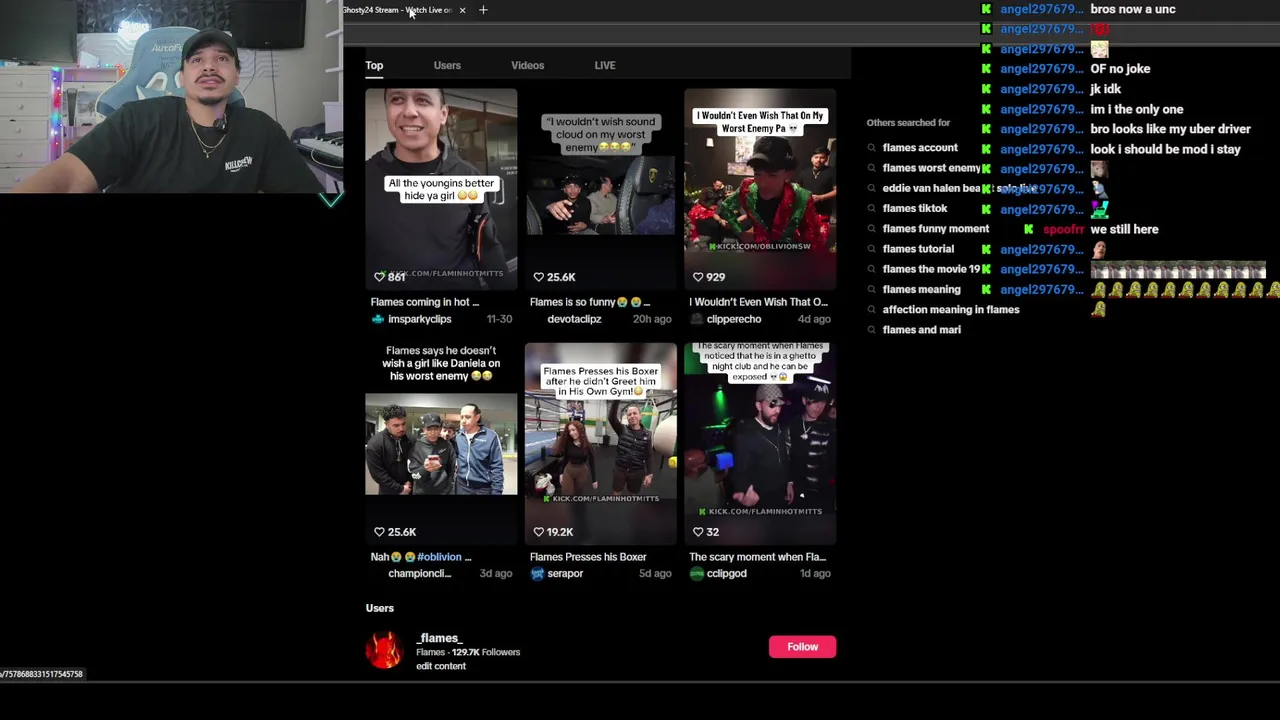Click caption 'The scary moment when Fla...'
Screen dimensions: 1280x720
tap(757, 557)
